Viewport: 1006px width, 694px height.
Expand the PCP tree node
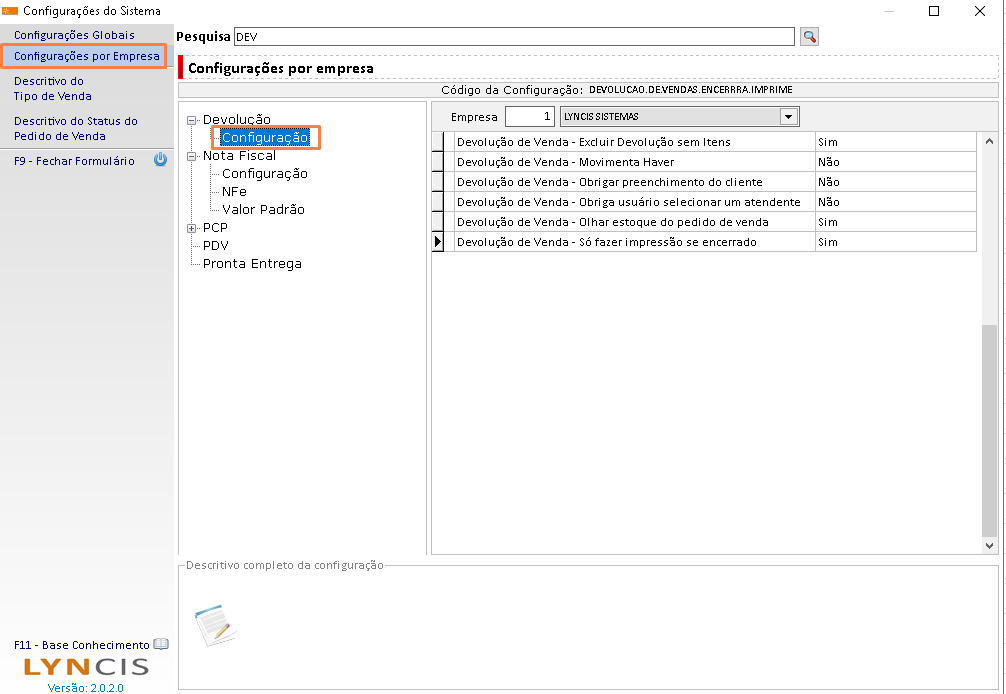pyautogui.click(x=192, y=228)
